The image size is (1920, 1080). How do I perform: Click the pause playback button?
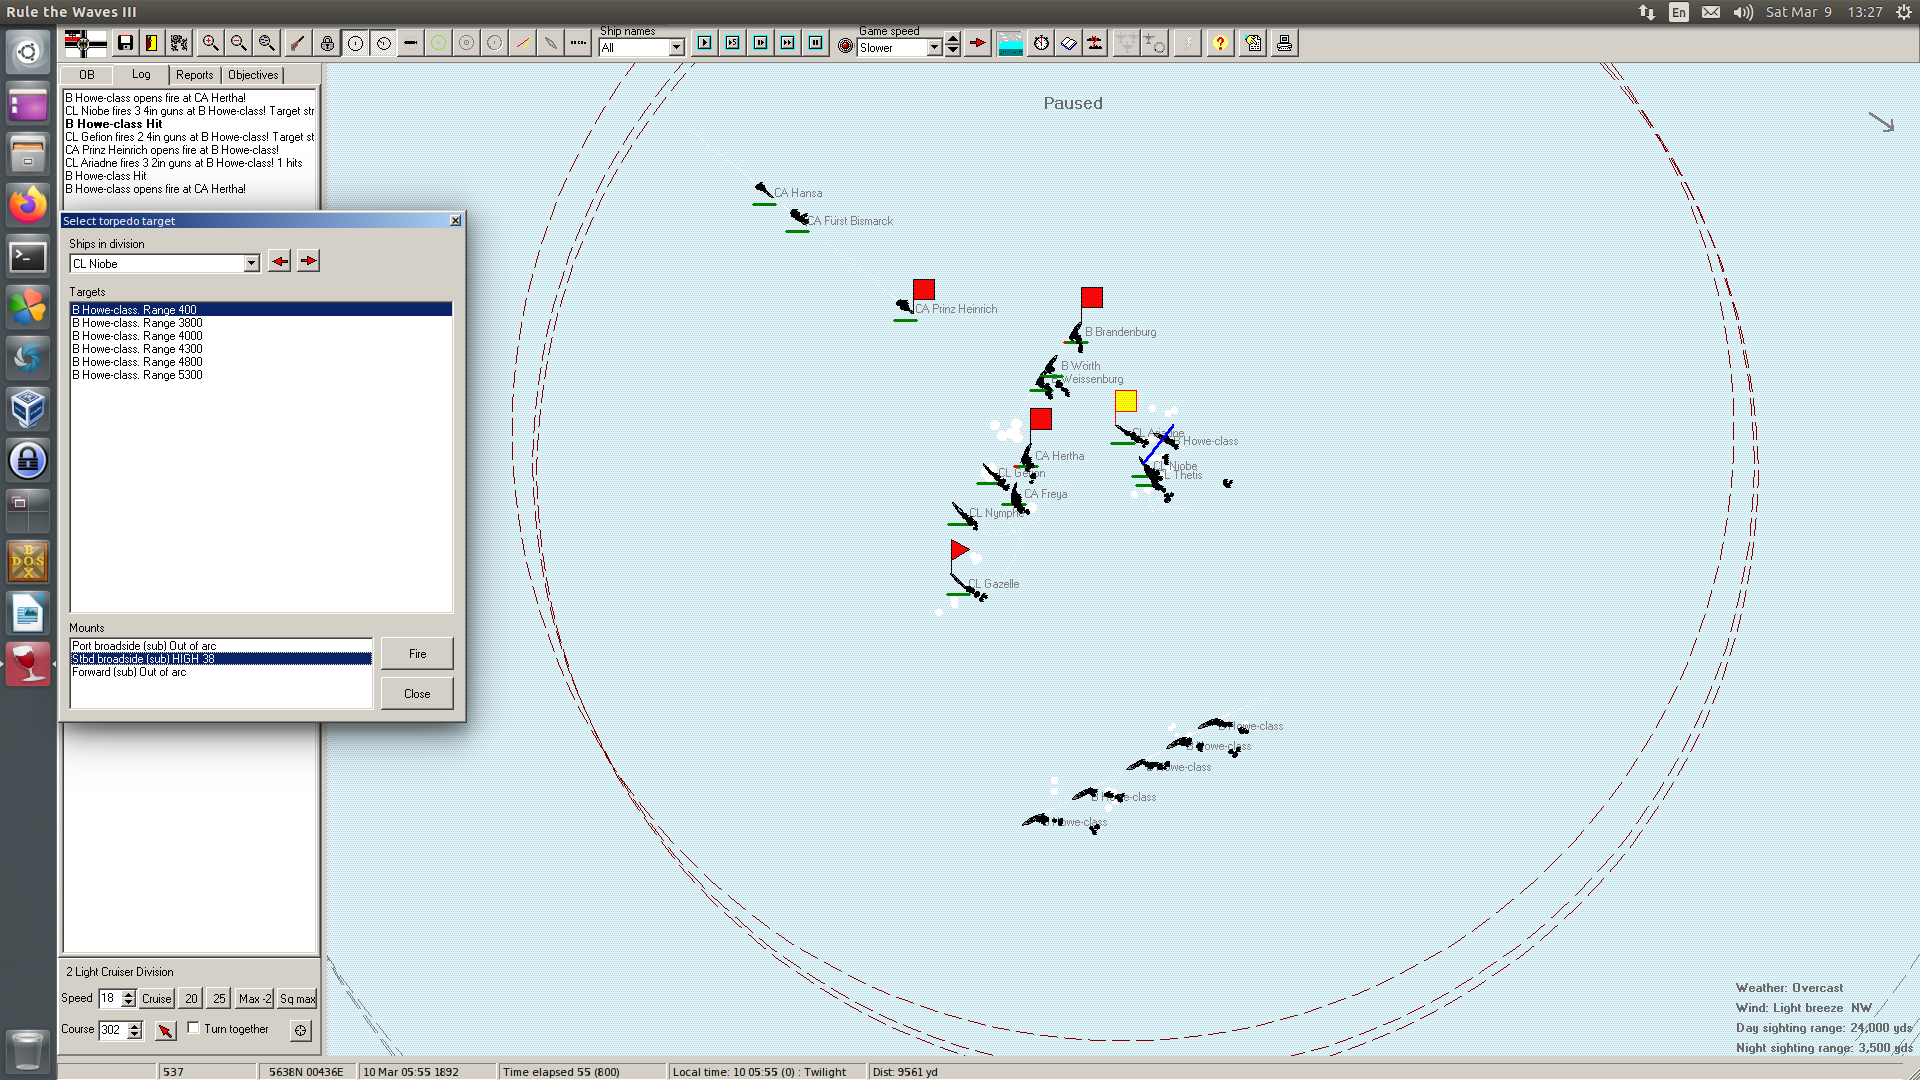click(816, 43)
